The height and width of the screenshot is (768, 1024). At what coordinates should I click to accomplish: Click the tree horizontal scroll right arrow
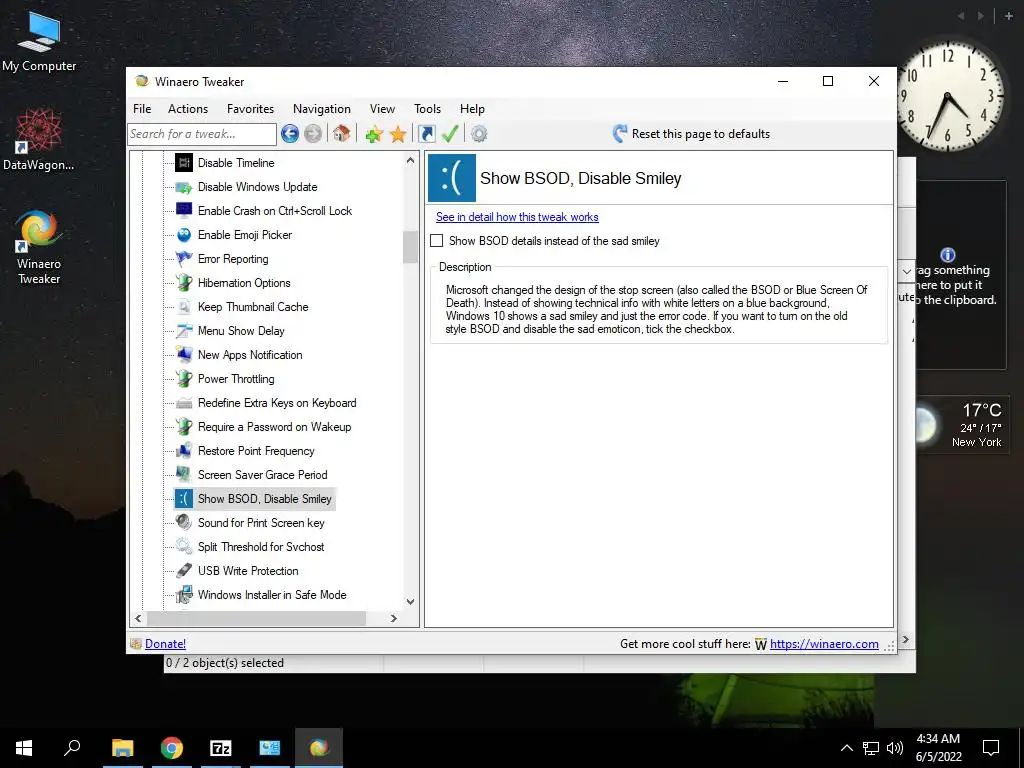(x=394, y=618)
